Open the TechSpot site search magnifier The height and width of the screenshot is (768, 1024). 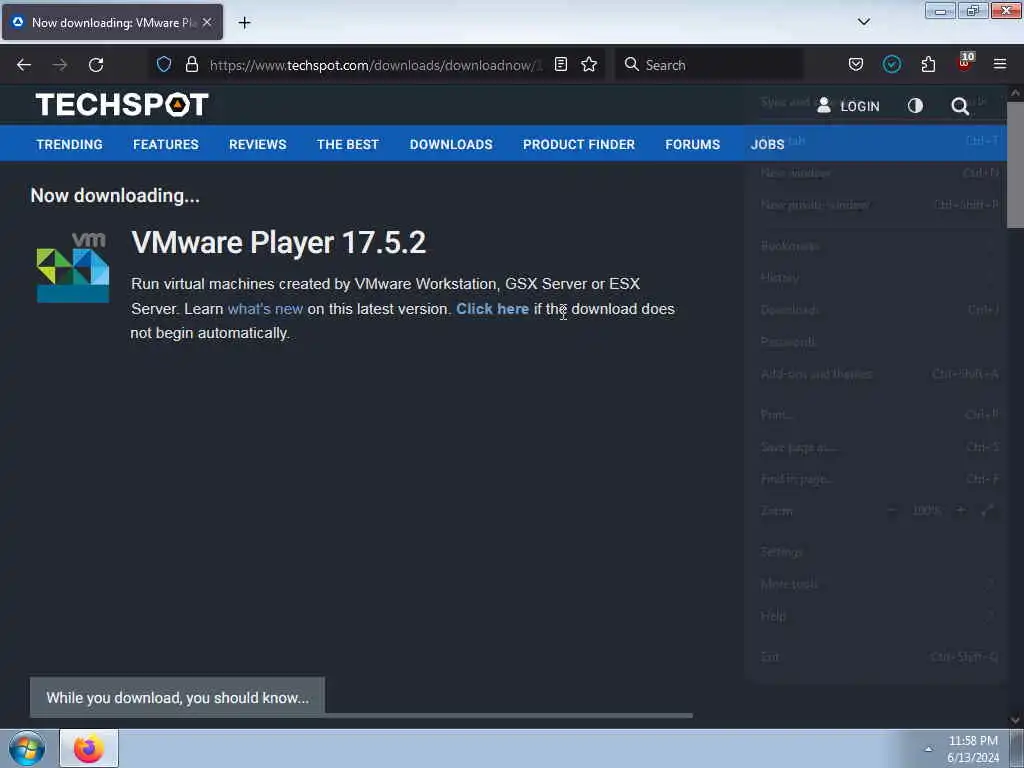[959, 106]
